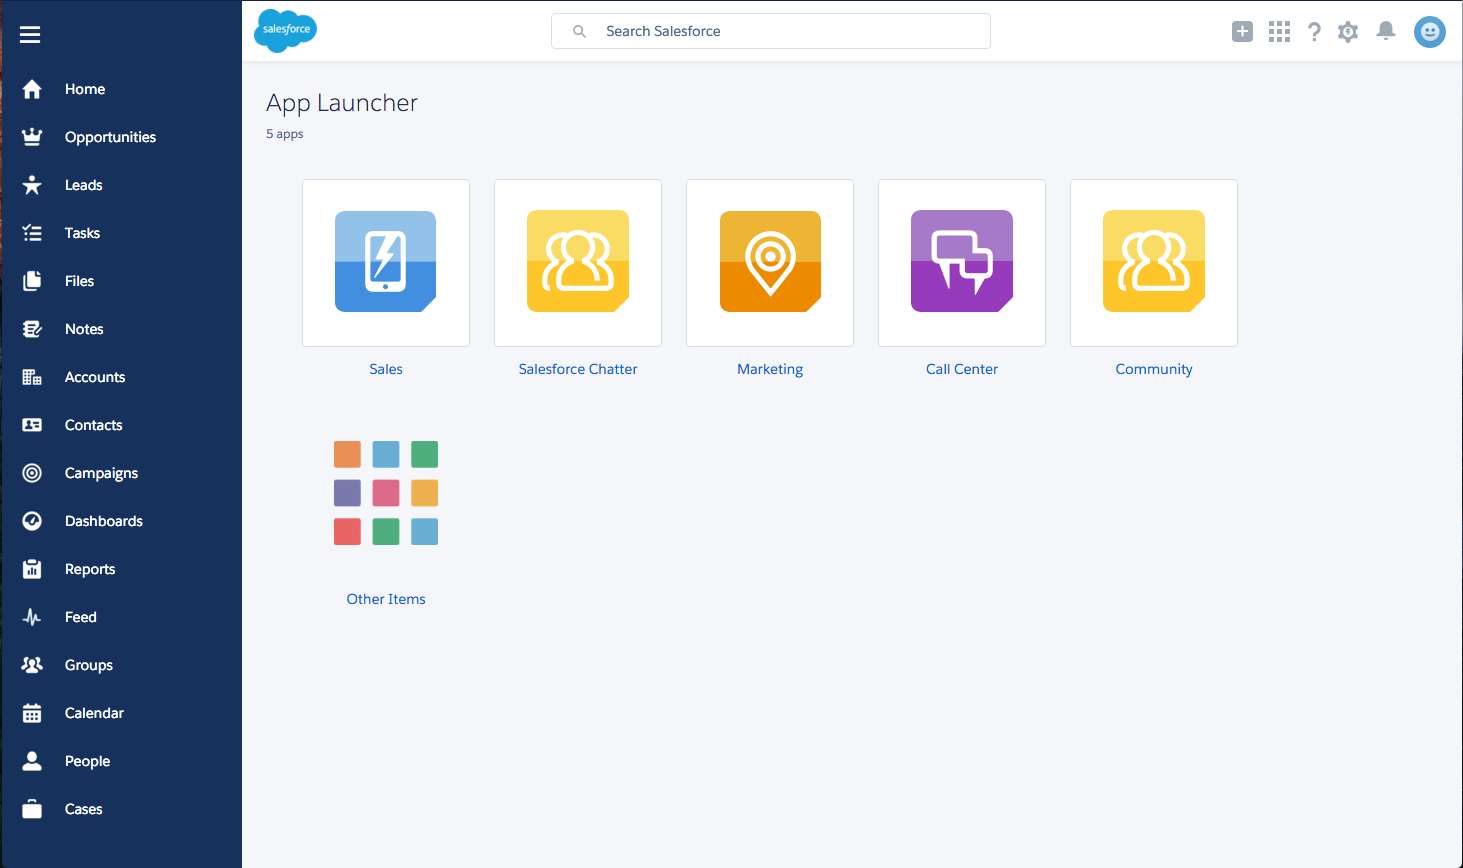Screen dimensions: 1463x868
Task: Open the Marketing app tile
Action: [x=770, y=263]
